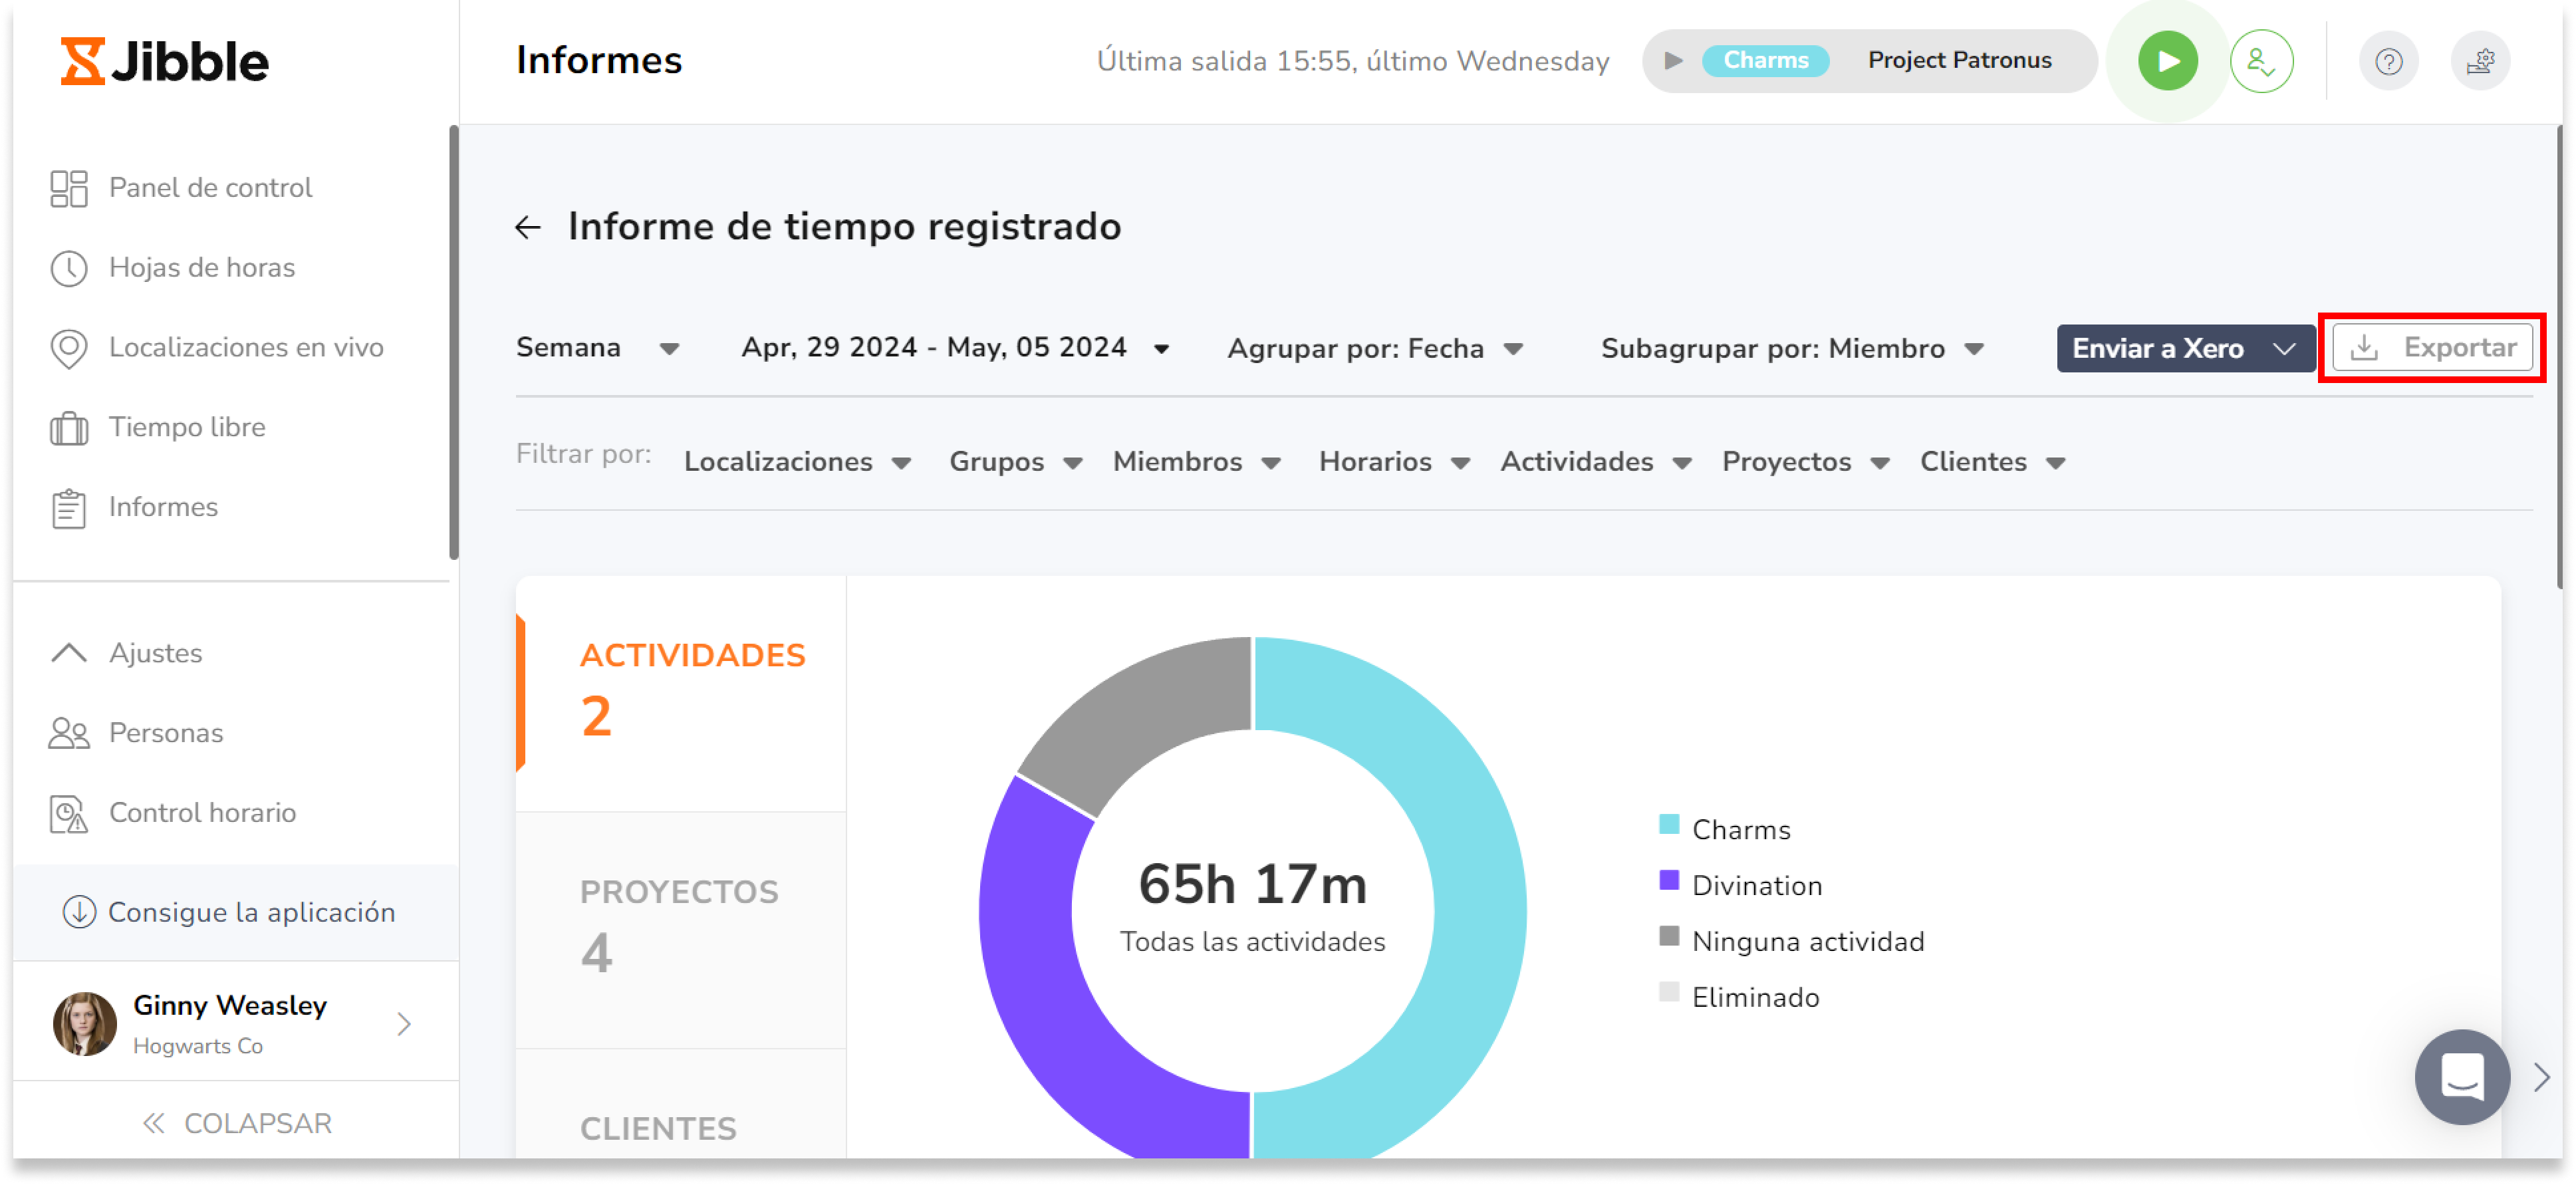The image size is (2576, 1185).
Task: Click Última salida 15:55 status text
Action: [1353, 61]
